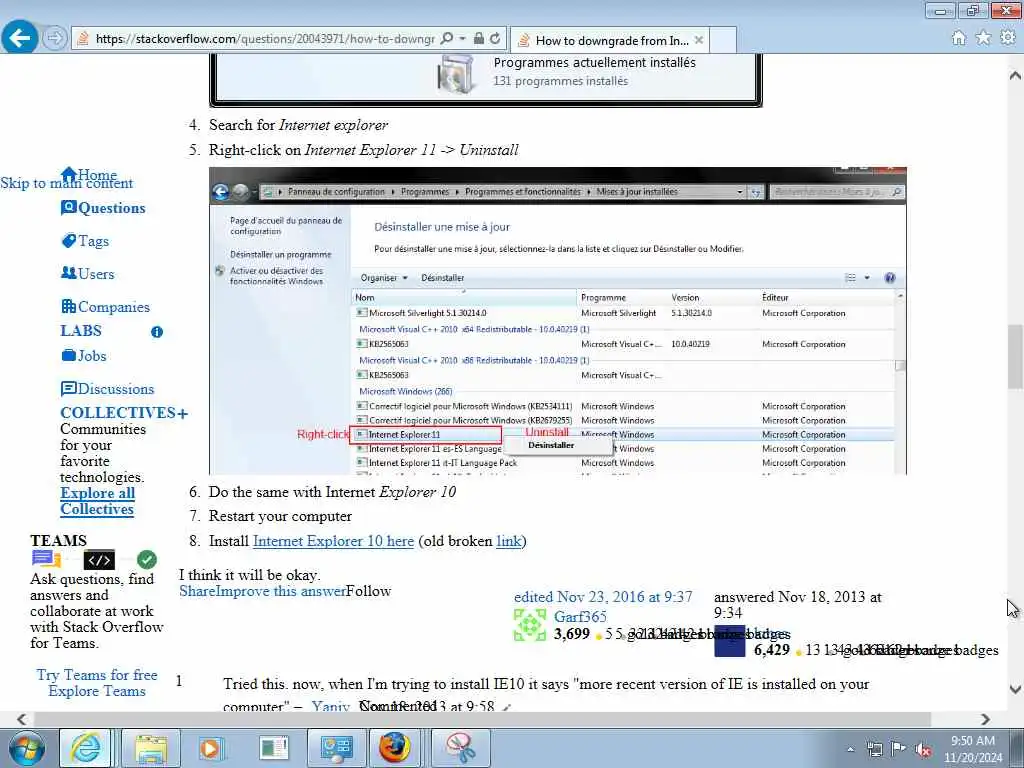1024x768 pixels.
Task: Click the Explore Teams link
Action: click(97, 691)
